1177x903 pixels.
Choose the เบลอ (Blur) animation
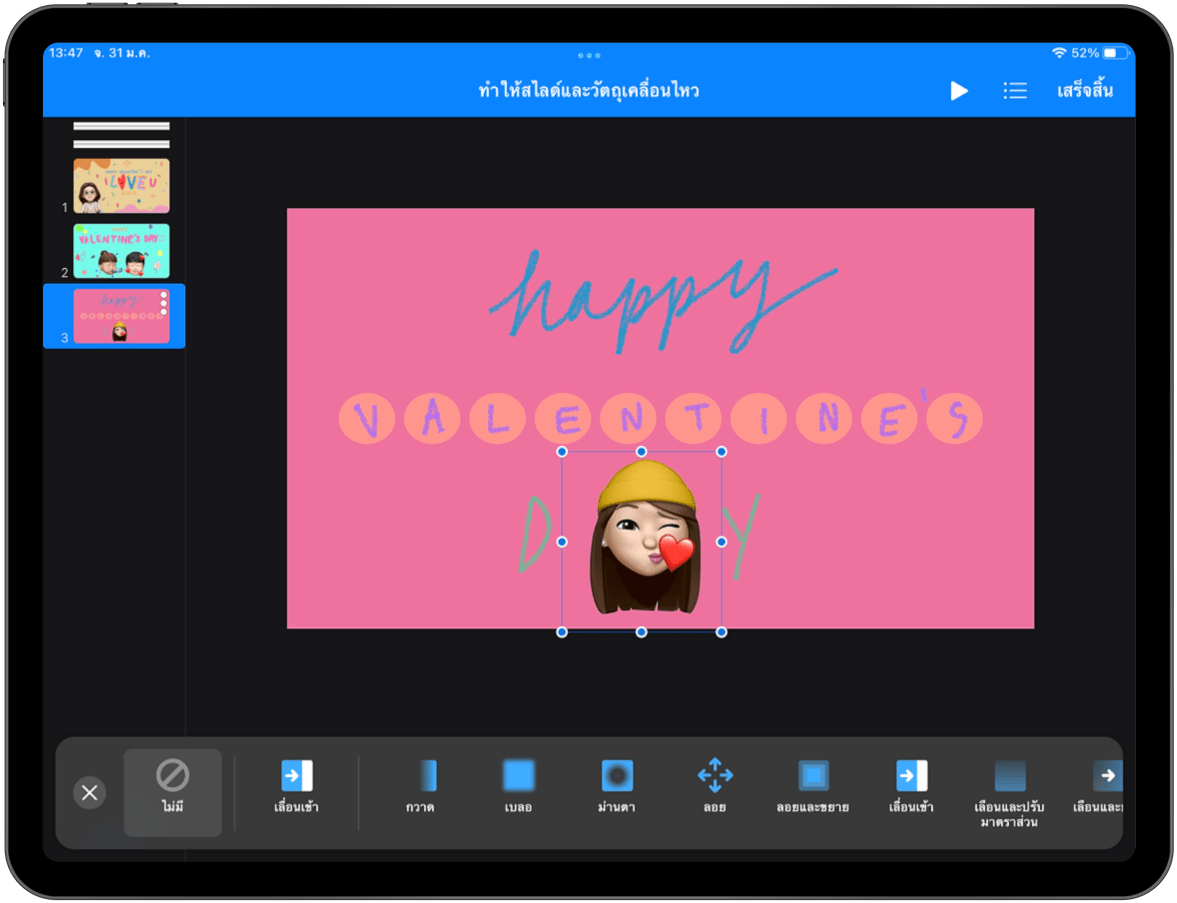[x=517, y=786]
